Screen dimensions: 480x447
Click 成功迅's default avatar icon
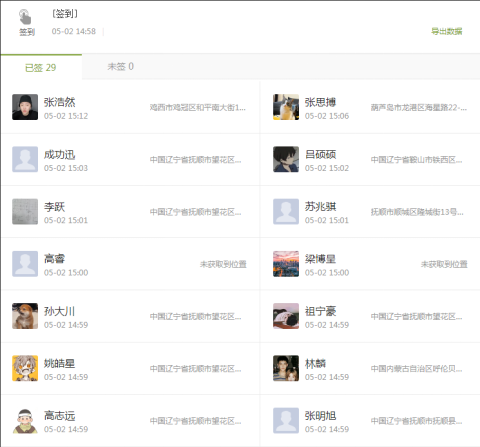[x=25, y=159]
